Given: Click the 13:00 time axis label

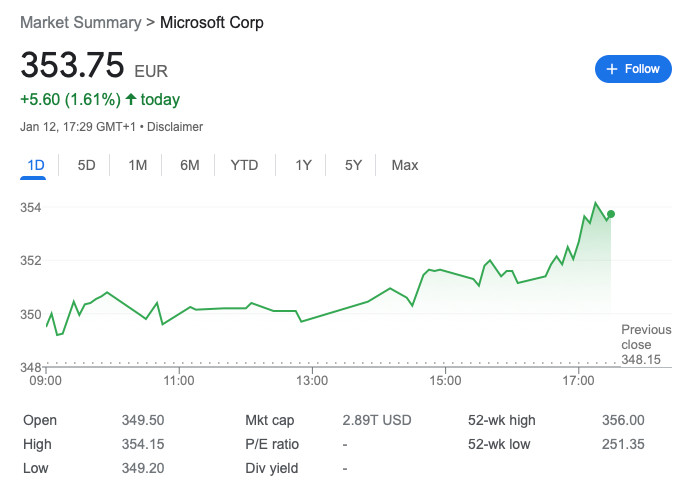Looking at the screenshot, I should 312,381.
